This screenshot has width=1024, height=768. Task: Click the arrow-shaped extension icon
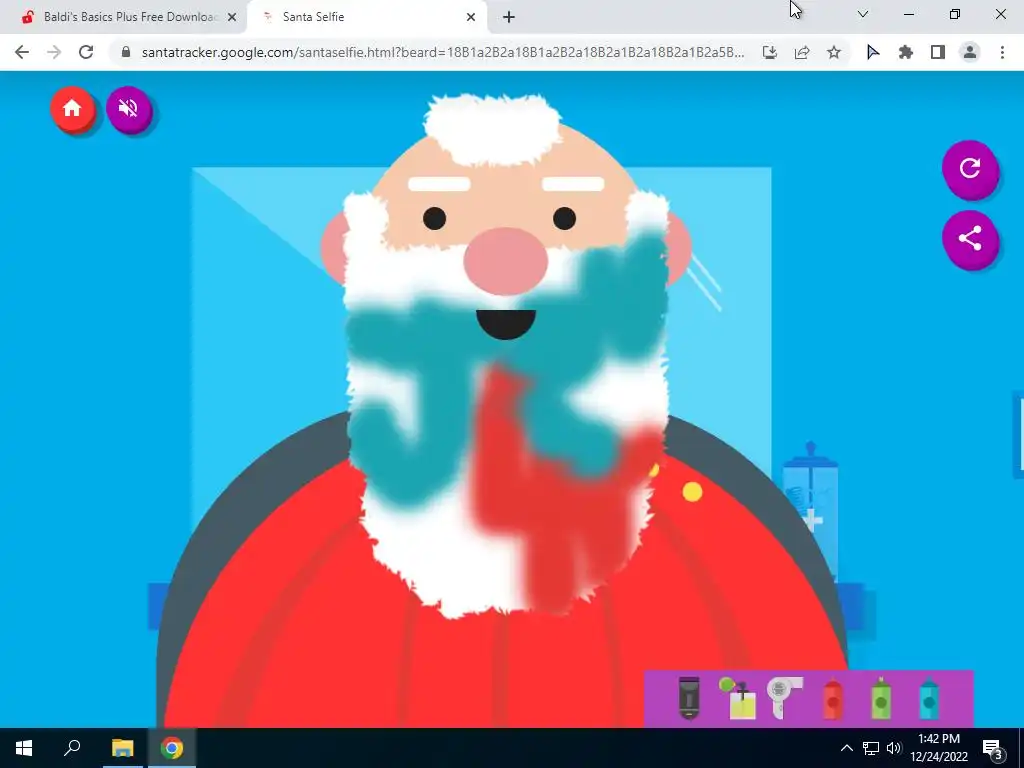point(873,52)
